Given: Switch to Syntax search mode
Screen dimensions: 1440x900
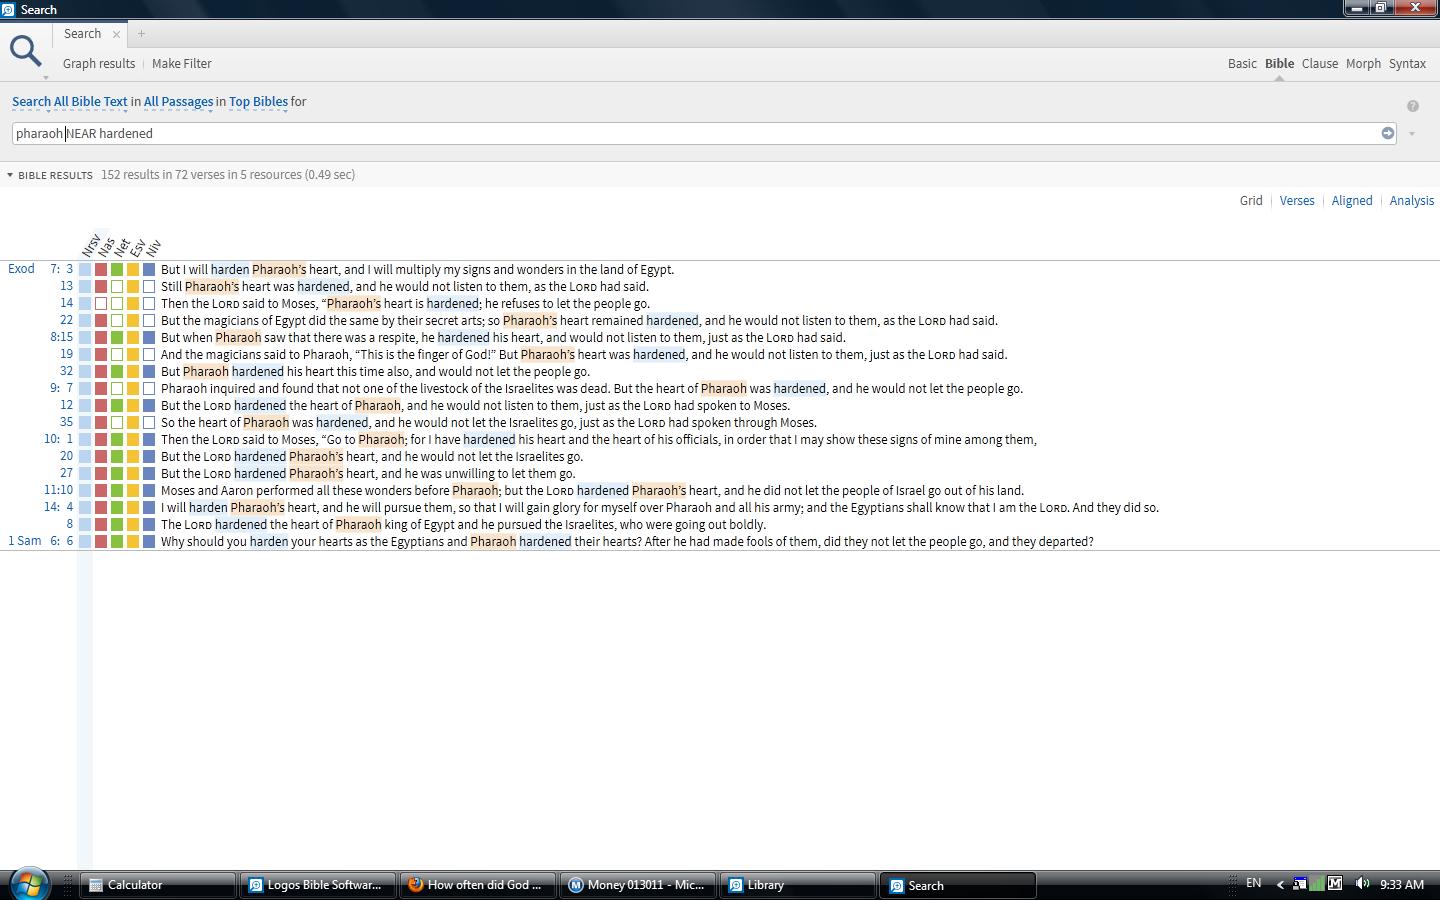Looking at the screenshot, I should tap(1407, 64).
